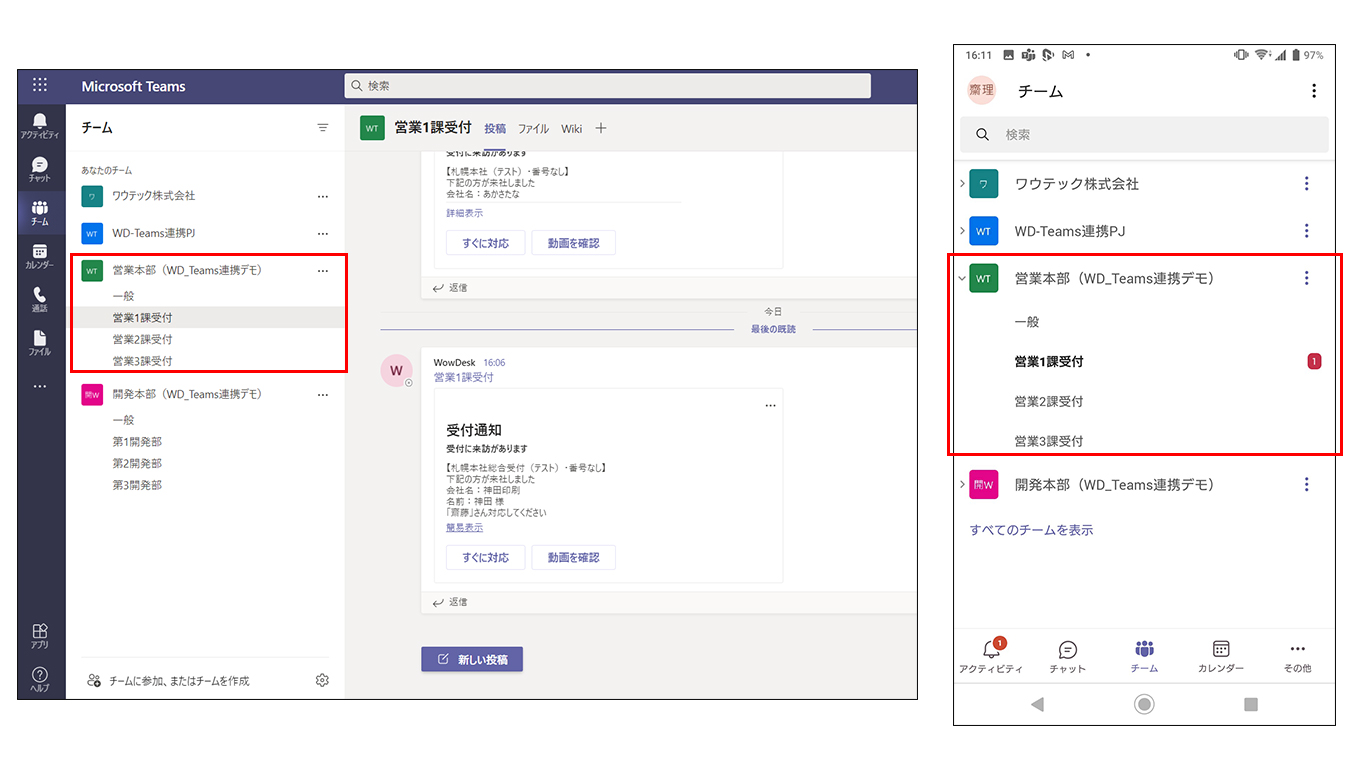The width and height of the screenshot is (1366, 768).
Task: Click すぐに対応 in the upper card
Action: (485, 242)
